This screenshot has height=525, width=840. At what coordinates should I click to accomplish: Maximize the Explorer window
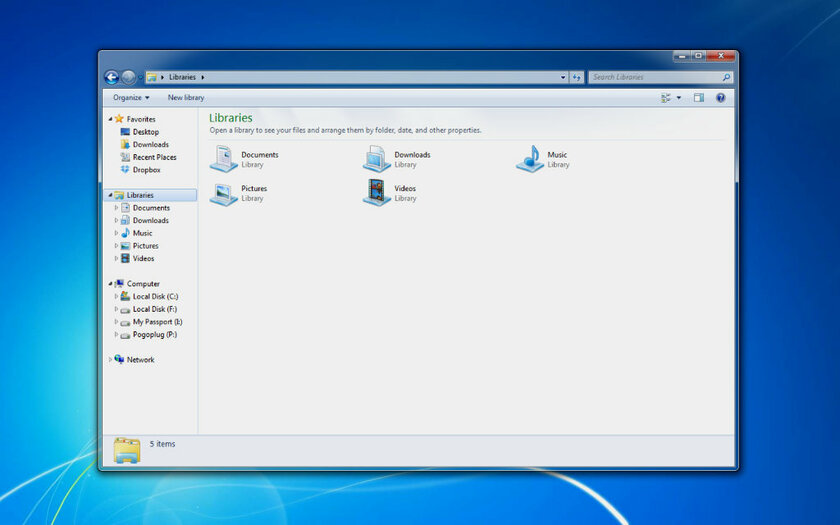[x=698, y=56]
